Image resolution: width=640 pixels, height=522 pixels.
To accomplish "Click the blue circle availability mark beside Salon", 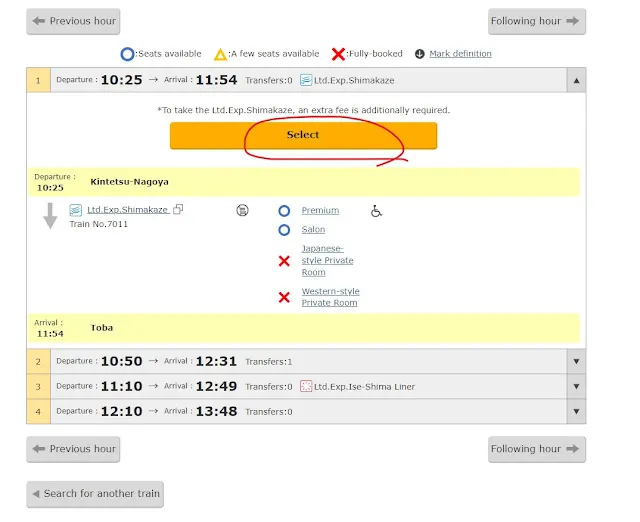I will coord(284,230).
